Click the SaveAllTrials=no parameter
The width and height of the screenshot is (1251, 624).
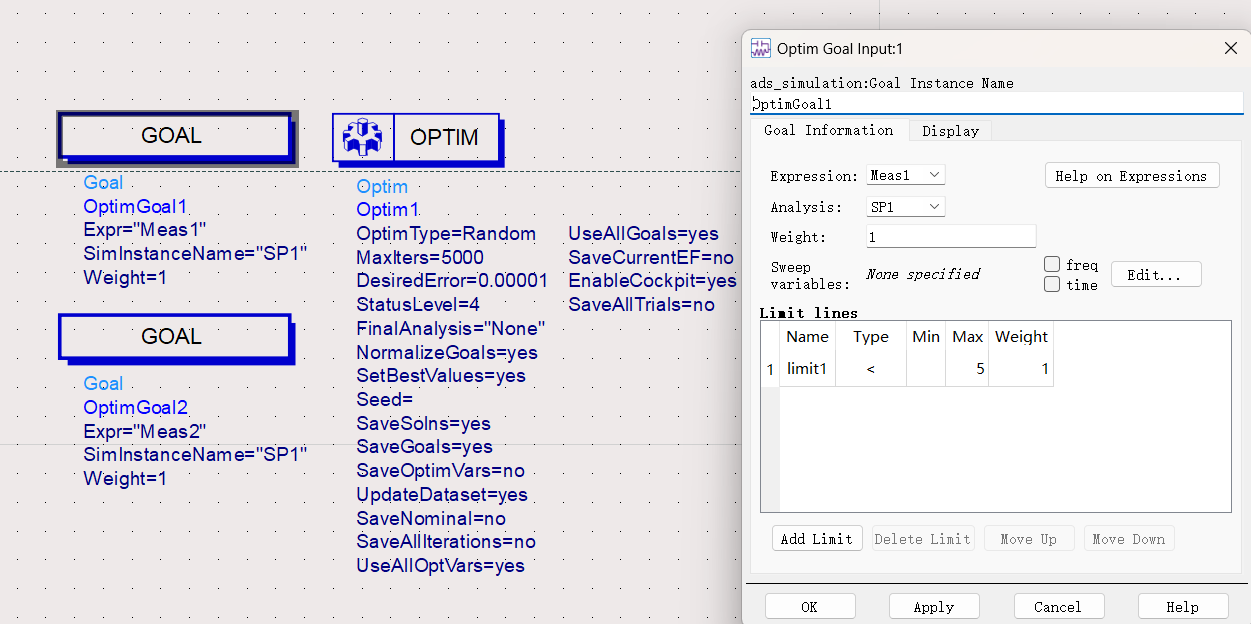point(642,304)
